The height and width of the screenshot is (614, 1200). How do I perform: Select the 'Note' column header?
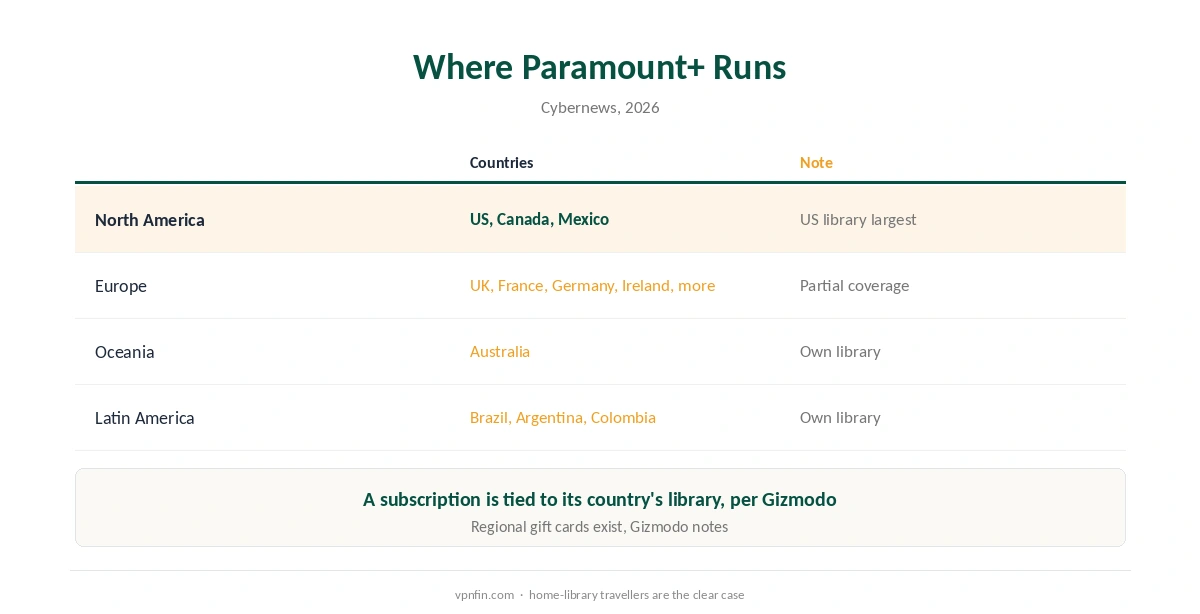pos(816,162)
